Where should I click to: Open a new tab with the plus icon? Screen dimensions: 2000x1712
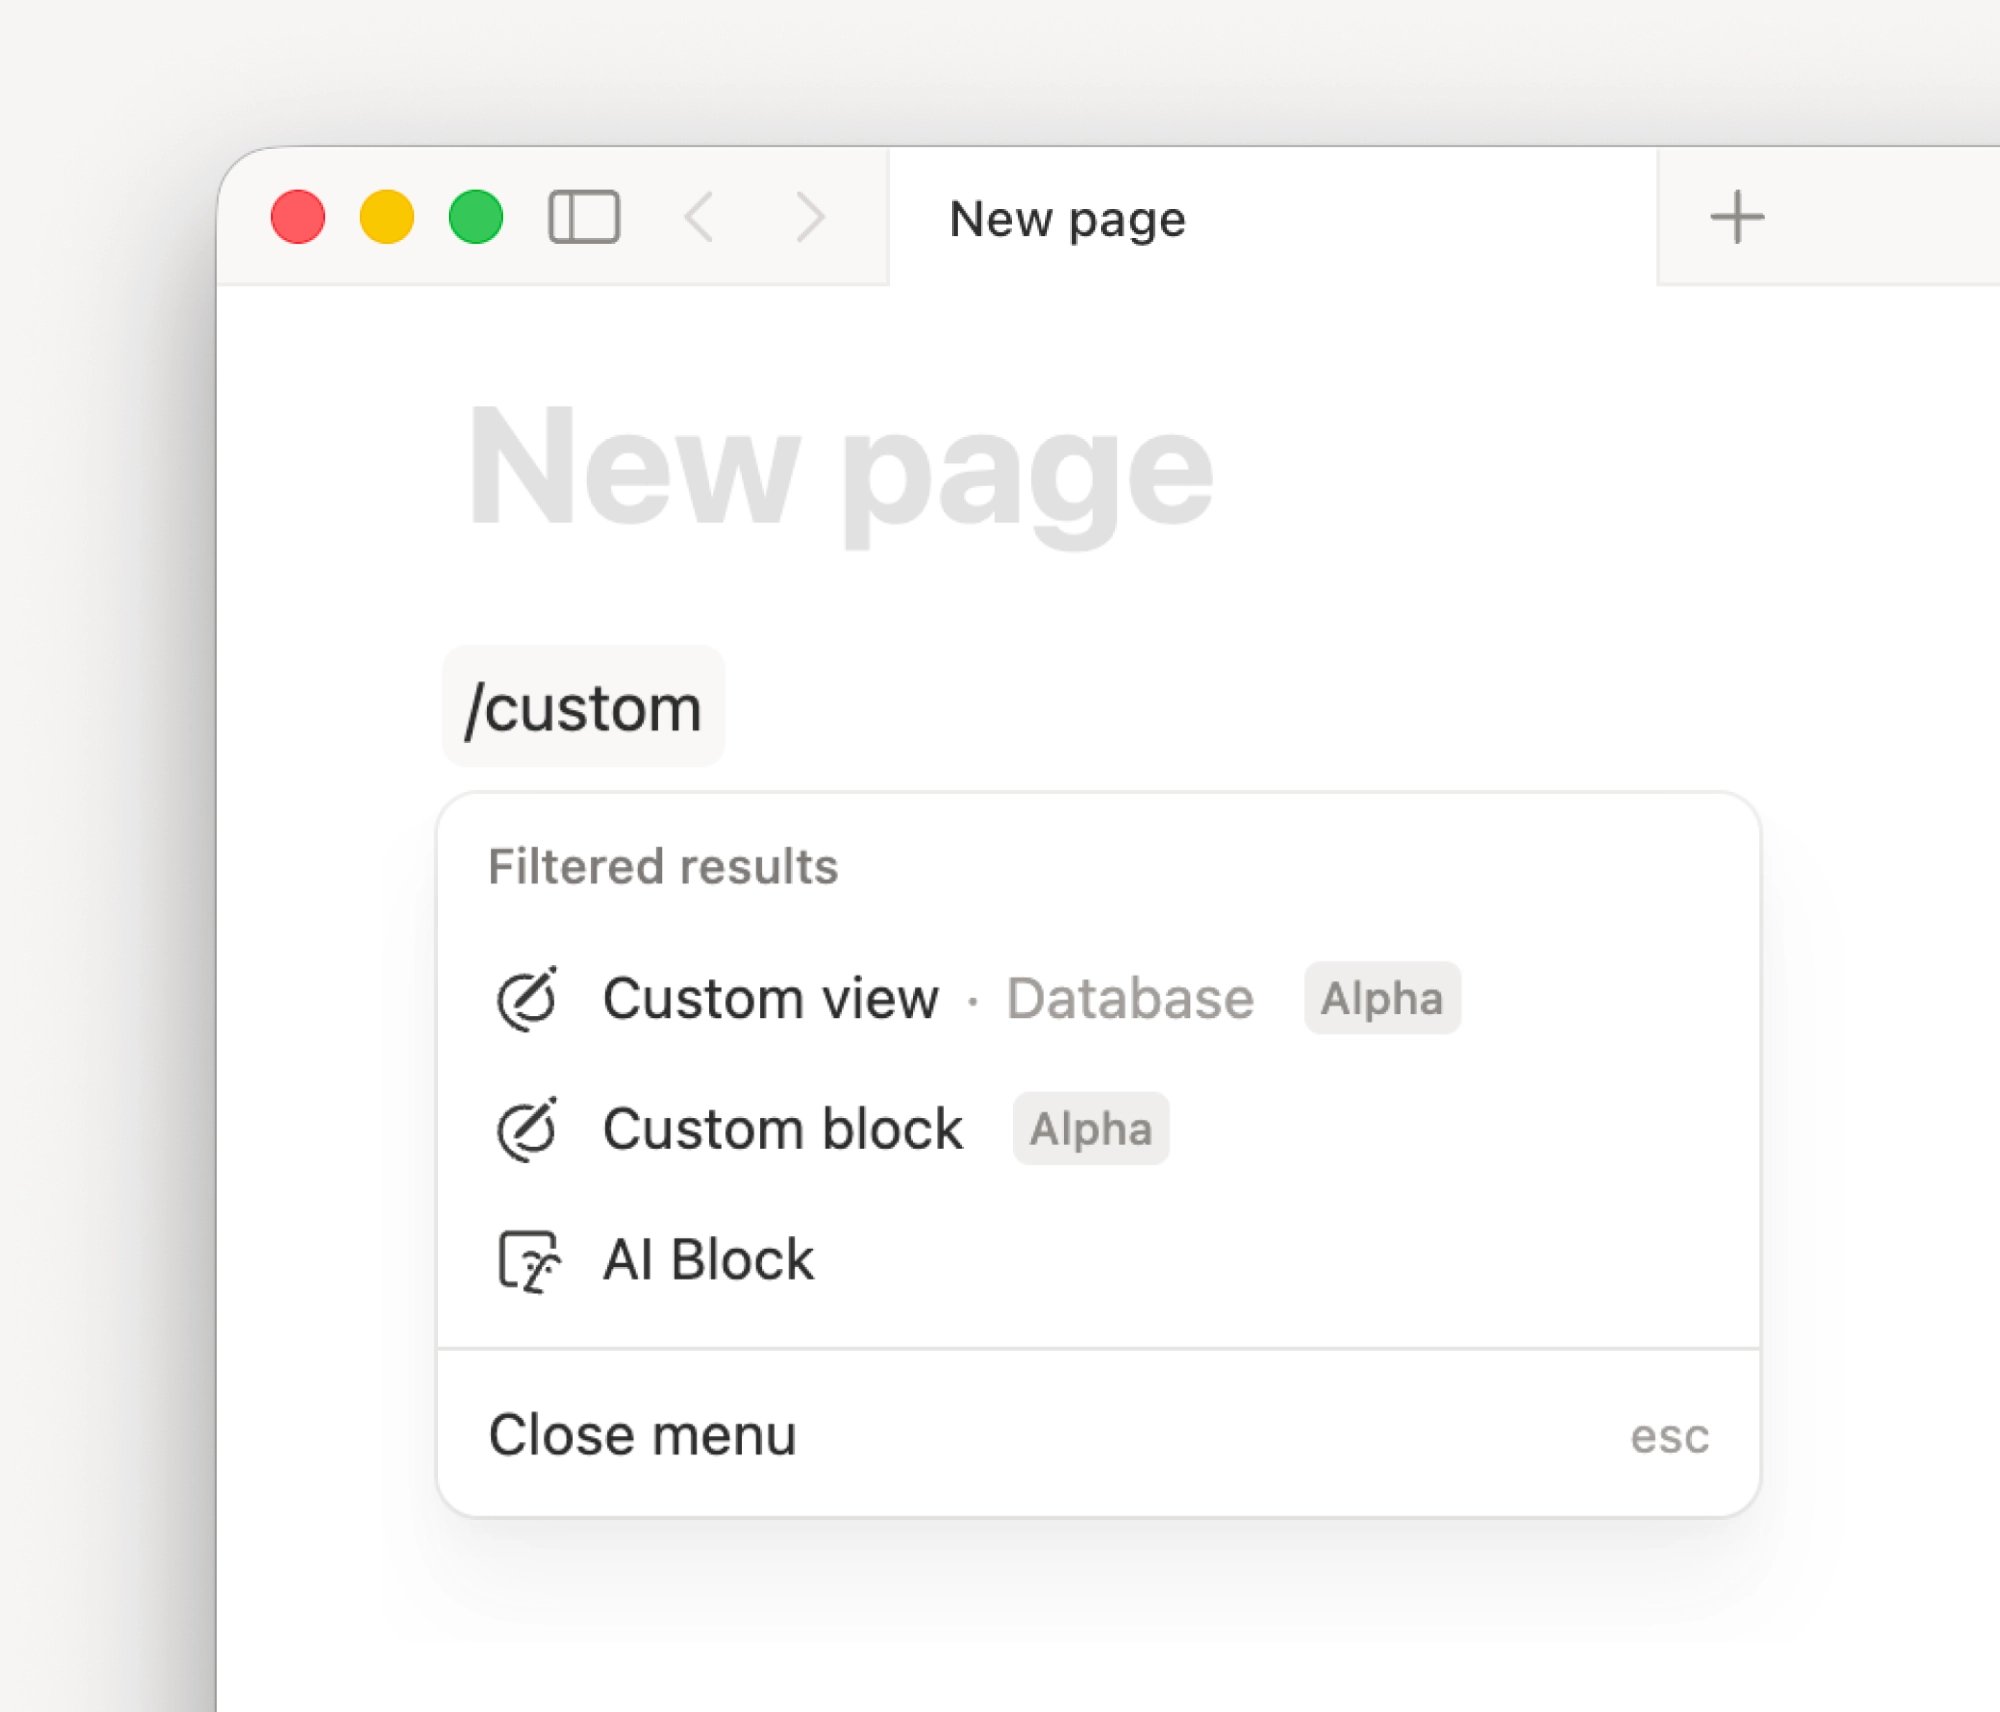[1737, 217]
